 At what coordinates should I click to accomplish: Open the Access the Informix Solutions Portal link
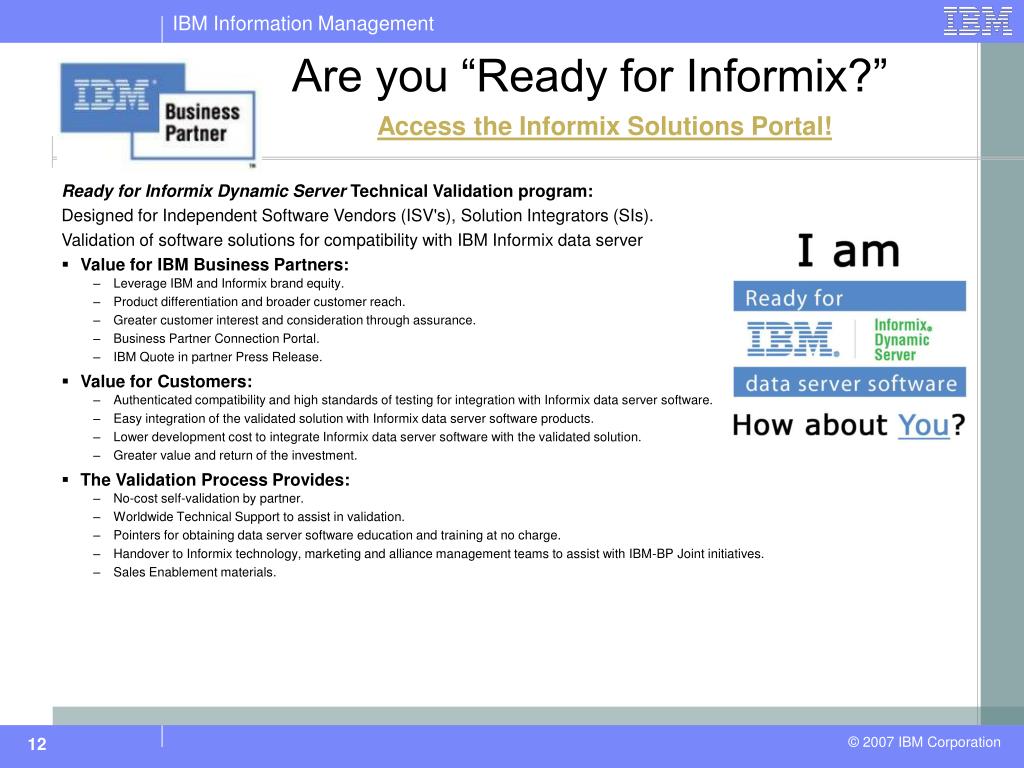coord(604,127)
